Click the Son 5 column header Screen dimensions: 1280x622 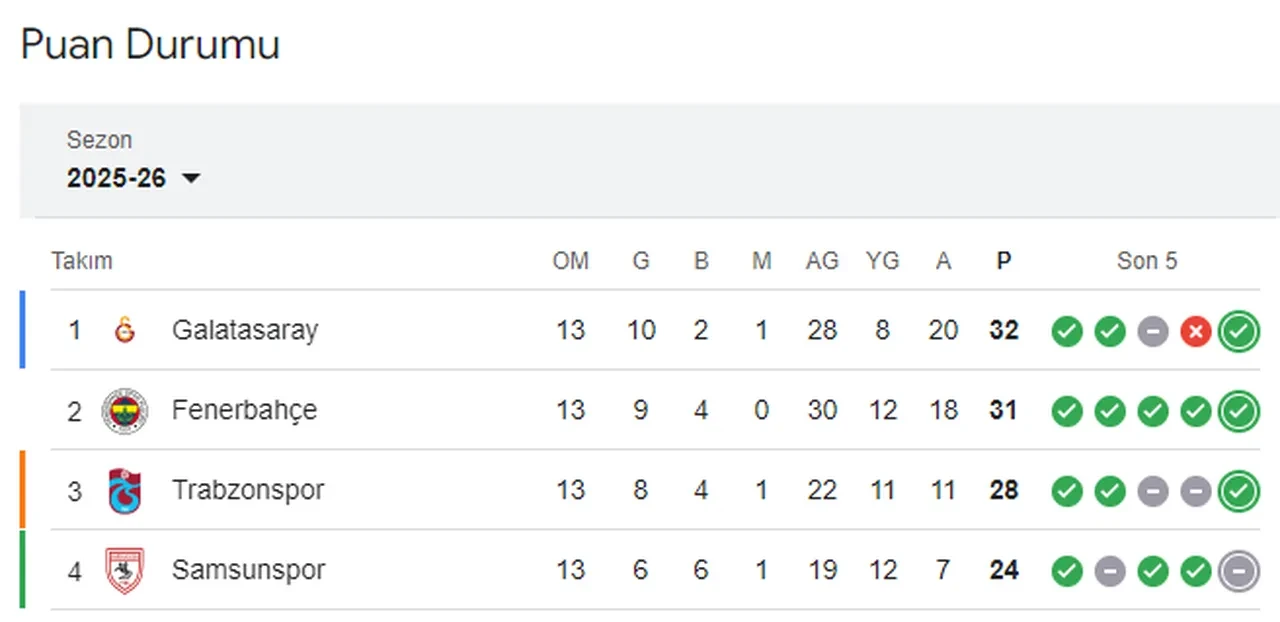coord(1147,261)
